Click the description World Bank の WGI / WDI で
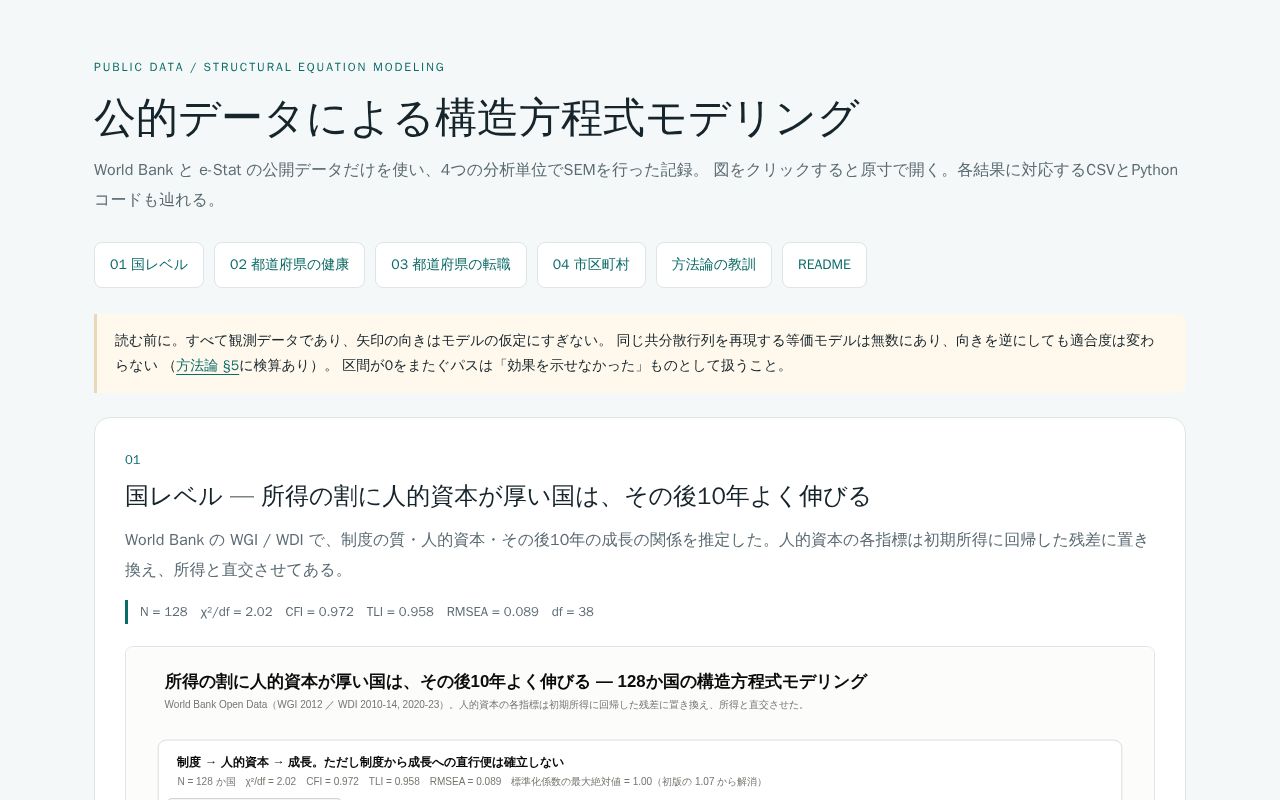 [637, 554]
